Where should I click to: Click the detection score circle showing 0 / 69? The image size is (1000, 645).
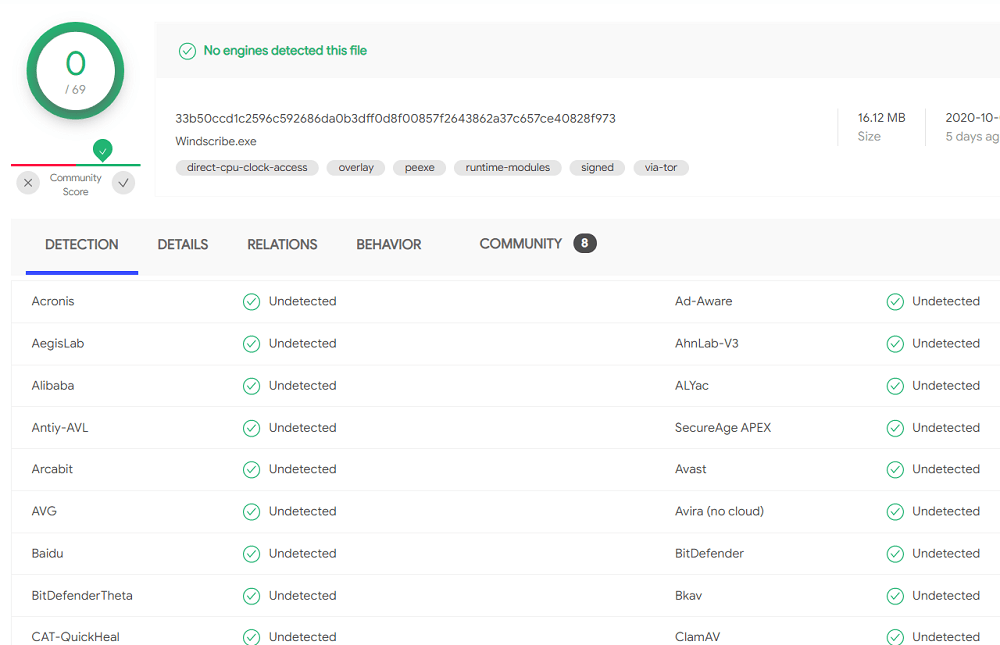click(x=75, y=71)
